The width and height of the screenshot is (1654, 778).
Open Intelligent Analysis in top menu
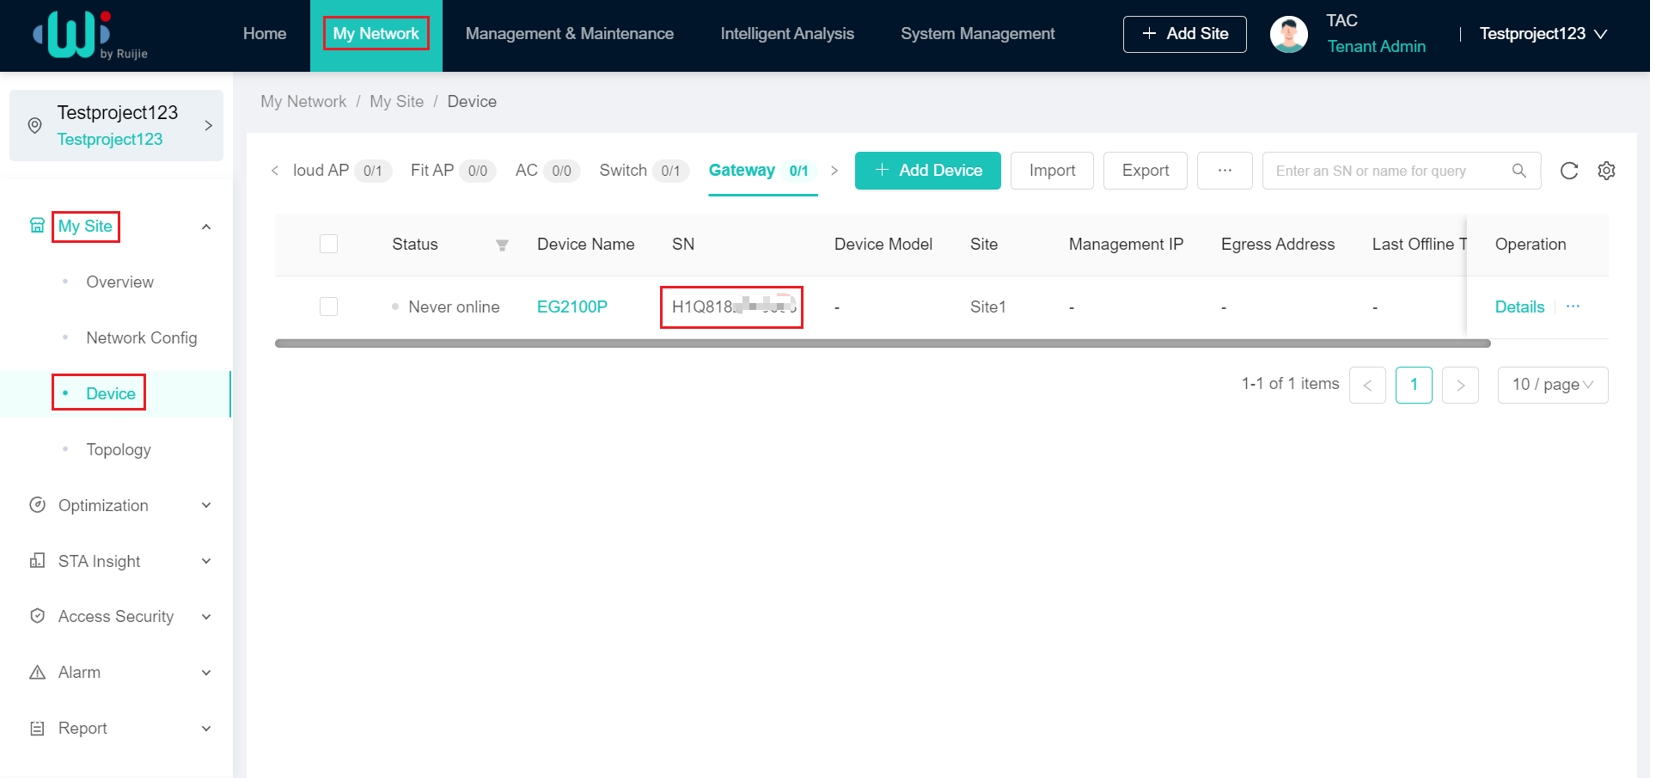click(x=786, y=34)
